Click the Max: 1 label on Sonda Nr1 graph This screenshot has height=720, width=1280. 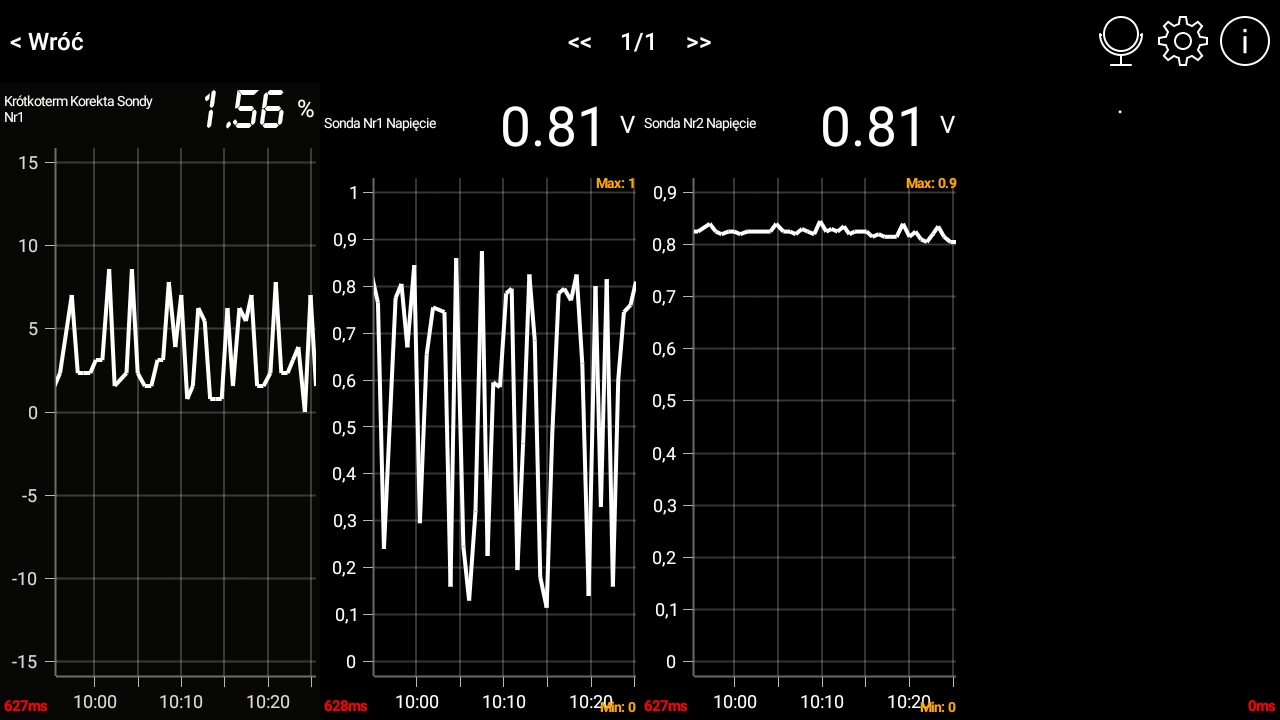(615, 184)
